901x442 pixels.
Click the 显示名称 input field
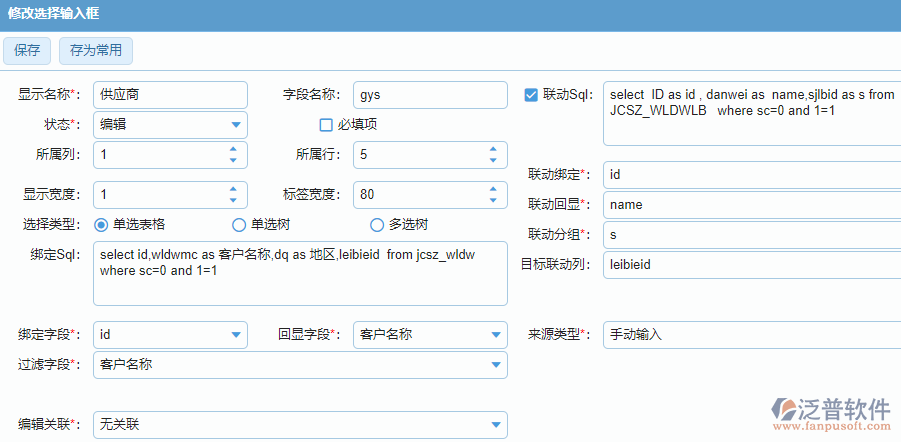(169, 95)
